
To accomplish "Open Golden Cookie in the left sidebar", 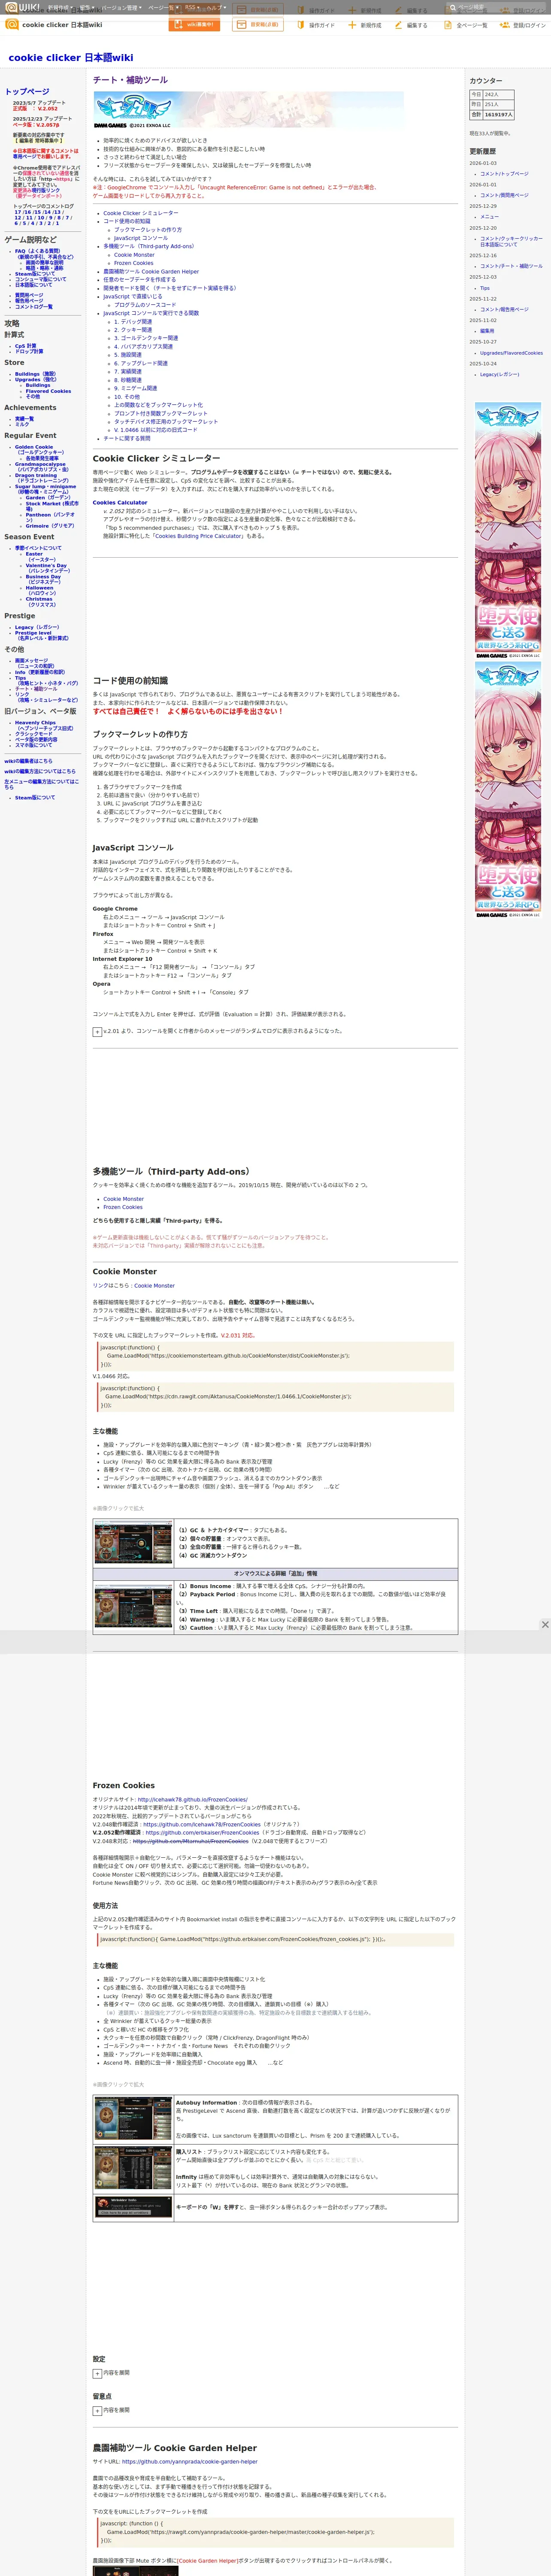I will pyautogui.click(x=34, y=447).
